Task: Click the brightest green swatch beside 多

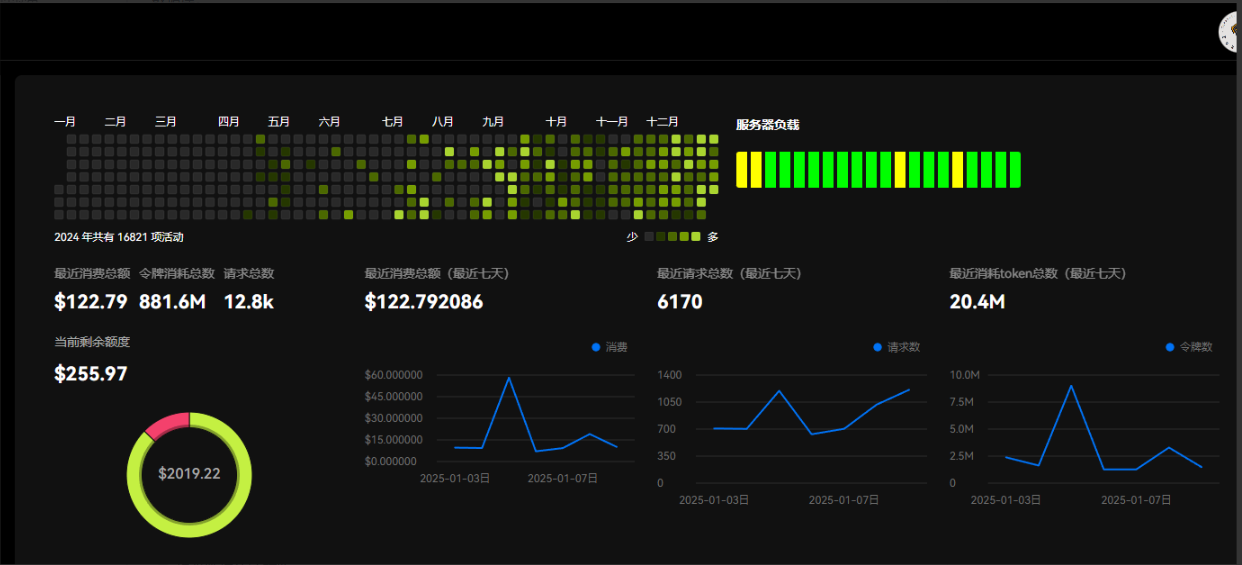Action: 697,237
